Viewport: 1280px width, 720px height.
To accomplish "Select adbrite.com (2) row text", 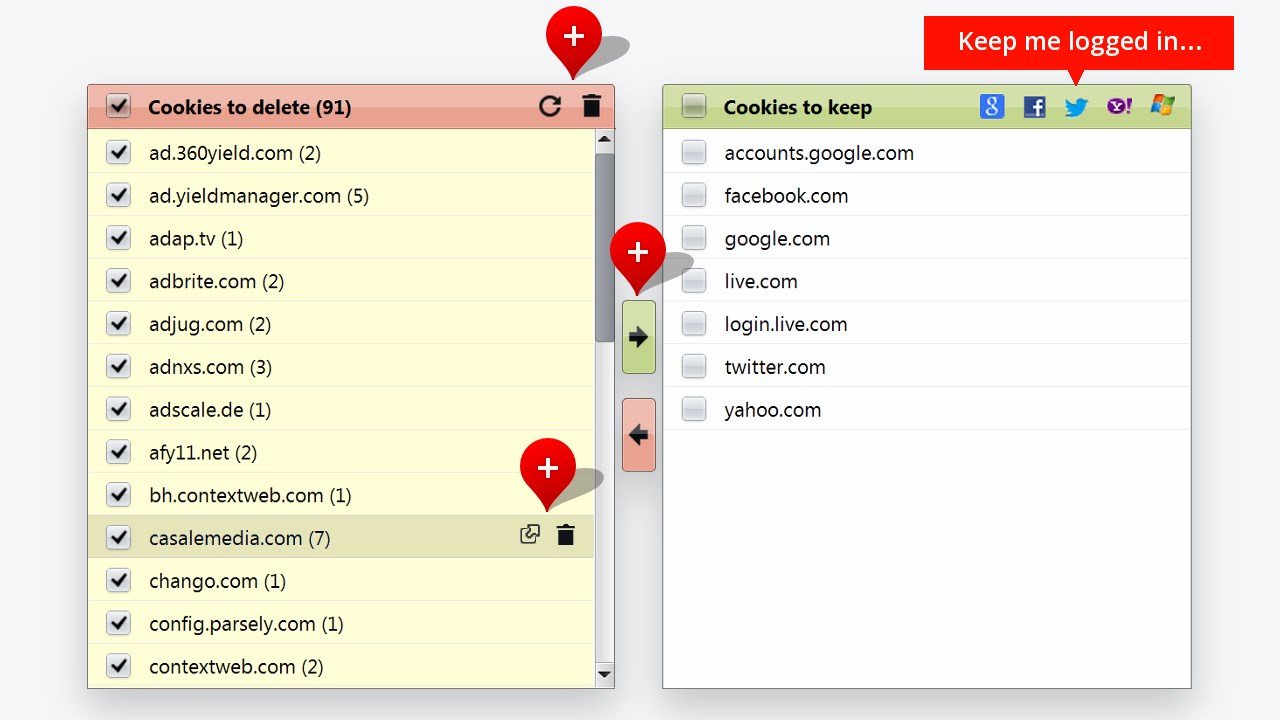I will pos(217,282).
